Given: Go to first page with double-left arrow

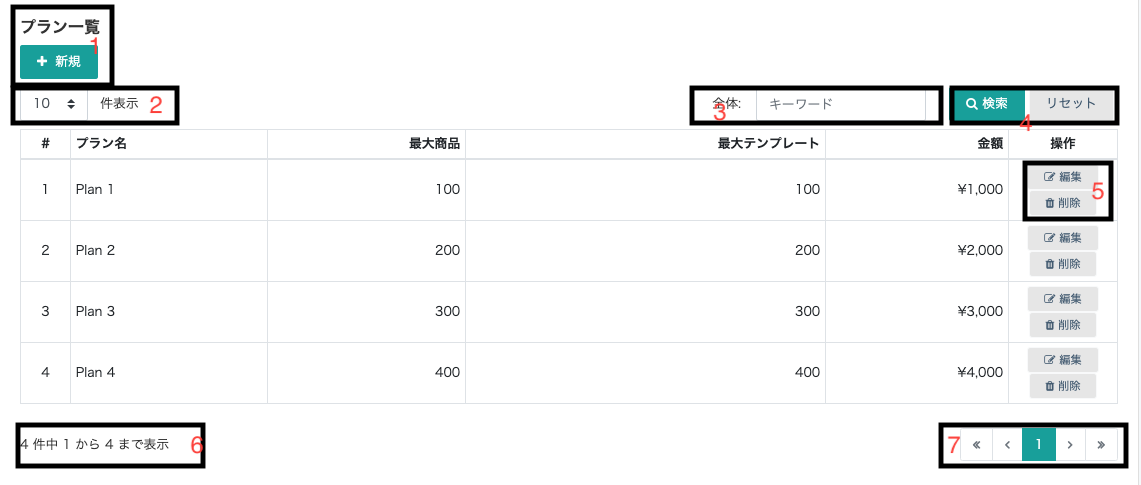Looking at the screenshot, I should [x=977, y=445].
